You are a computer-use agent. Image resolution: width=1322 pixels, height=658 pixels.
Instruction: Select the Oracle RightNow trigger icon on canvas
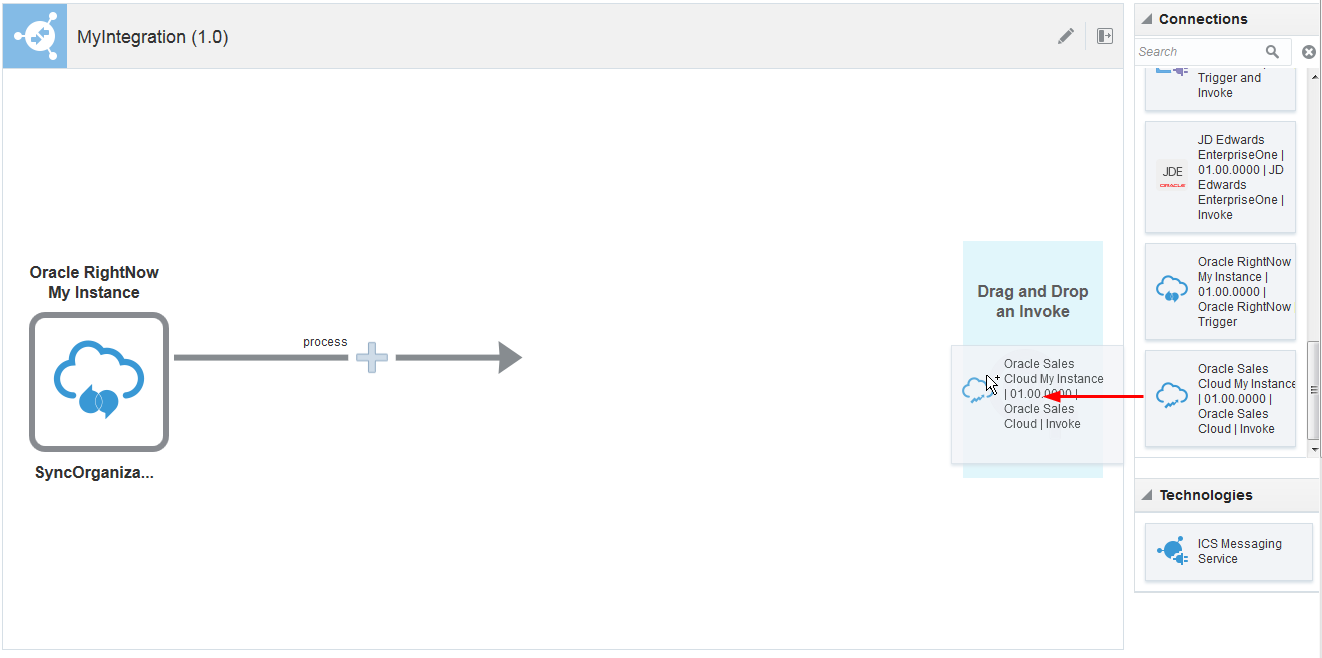pyautogui.click(x=98, y=382)
